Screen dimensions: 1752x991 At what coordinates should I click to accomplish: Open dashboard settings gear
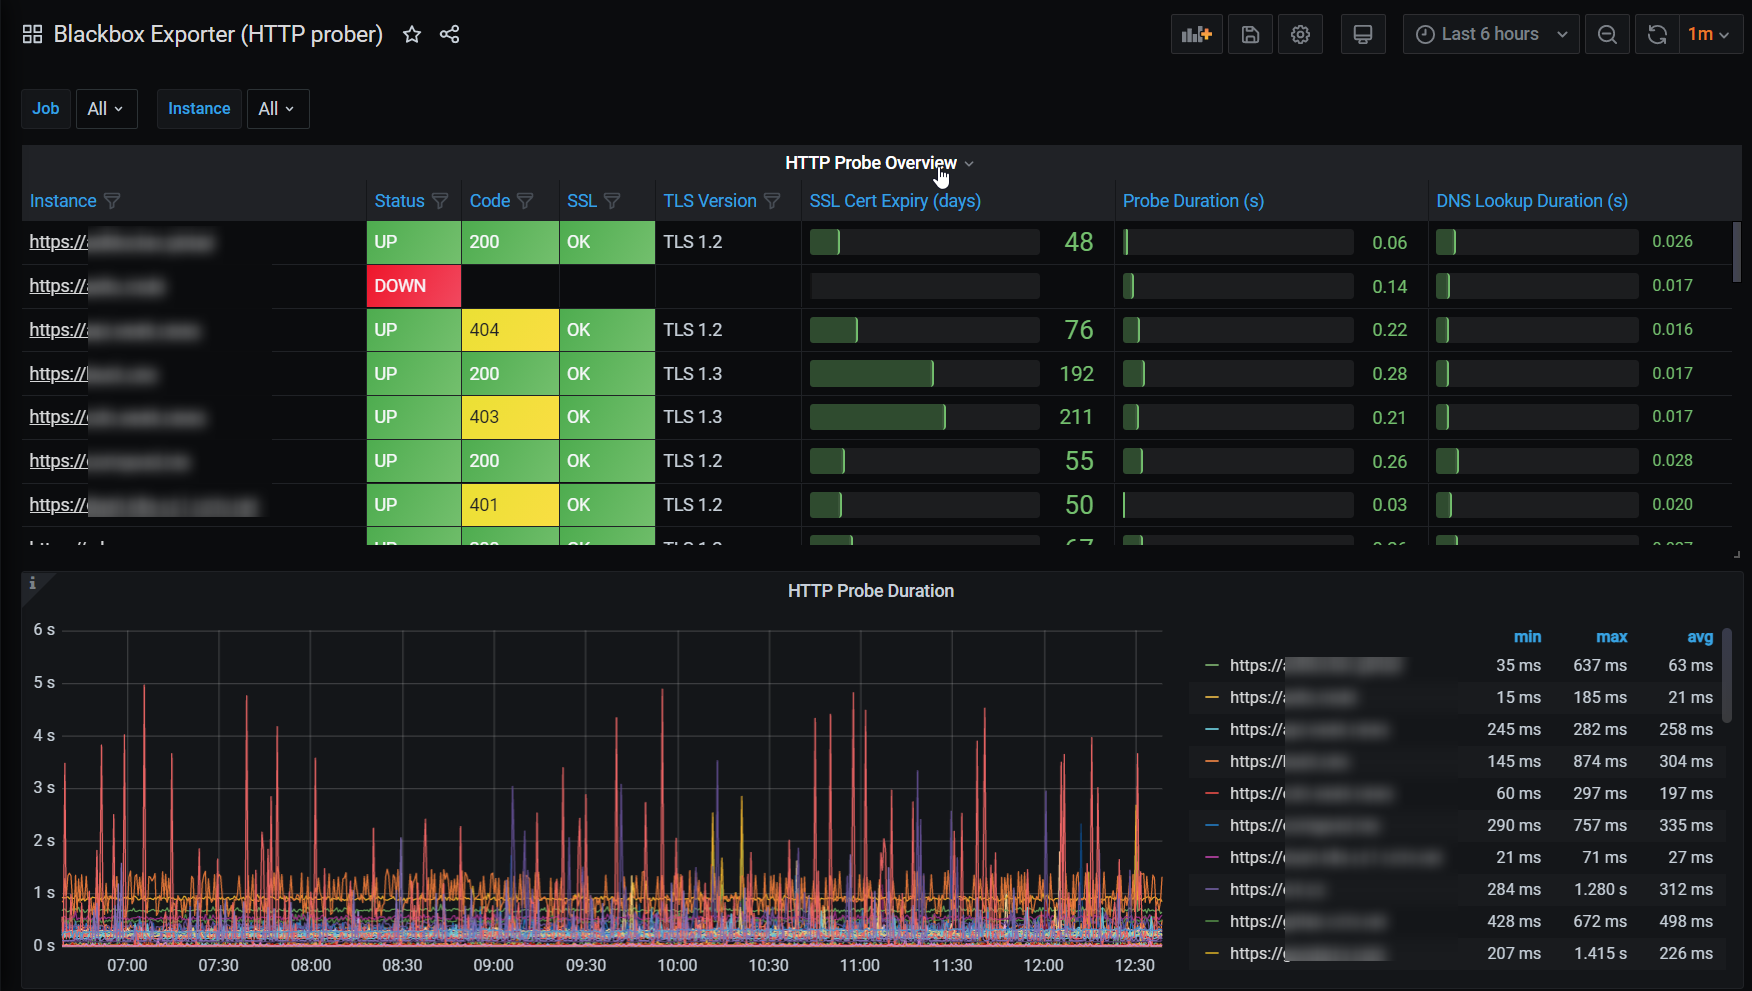tap(1300, 34)
